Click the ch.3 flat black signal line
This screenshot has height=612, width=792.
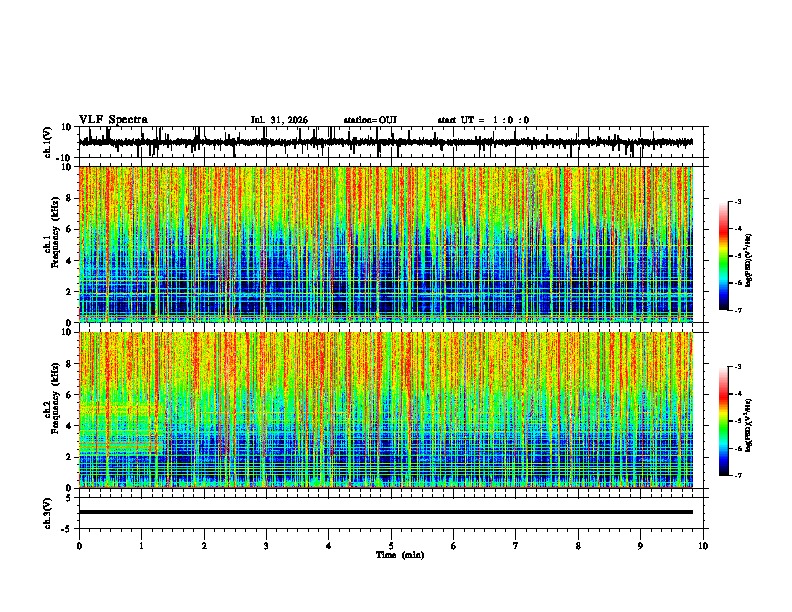pyautogui.click(x=386, y=512)
